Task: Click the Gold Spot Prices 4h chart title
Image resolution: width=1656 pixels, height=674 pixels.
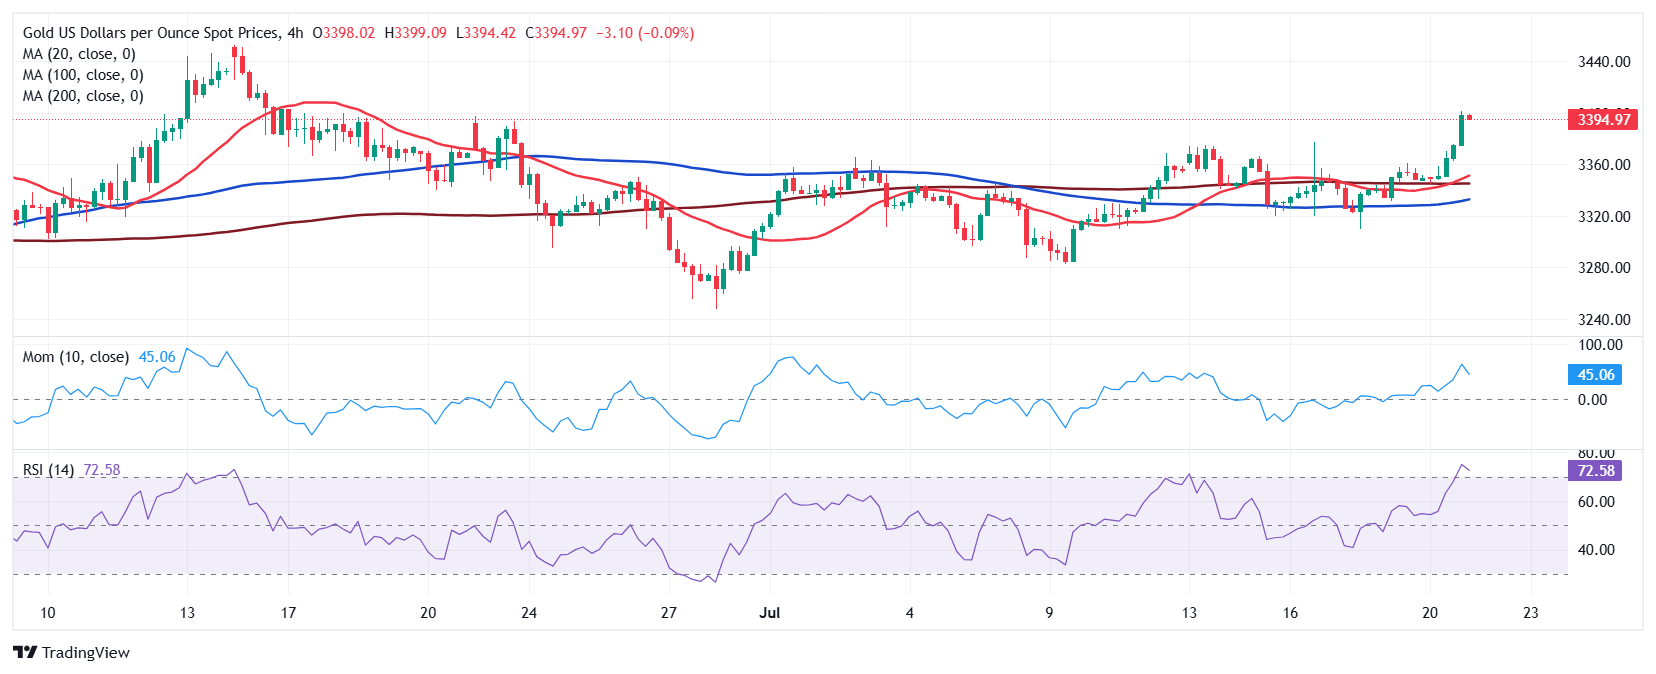Action: pos(163,33)
